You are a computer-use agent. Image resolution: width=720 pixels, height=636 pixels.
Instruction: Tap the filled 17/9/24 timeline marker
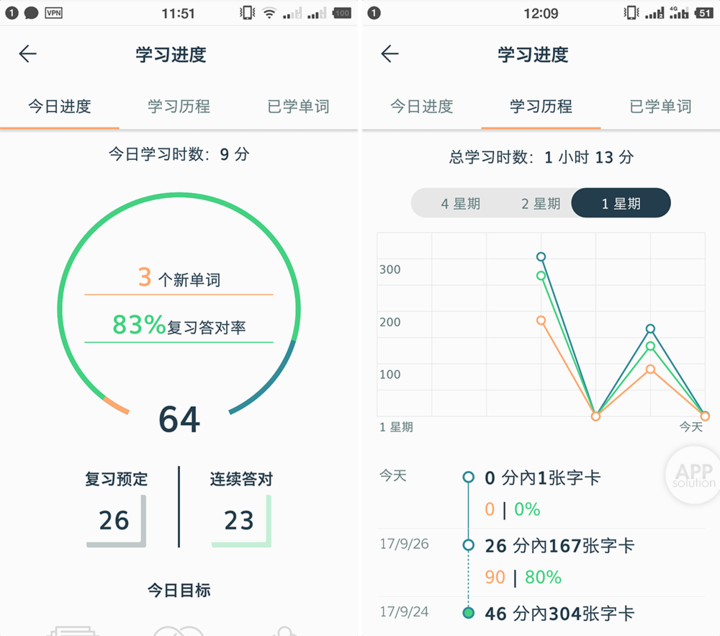pyautogui.click(x=468, y=613)
